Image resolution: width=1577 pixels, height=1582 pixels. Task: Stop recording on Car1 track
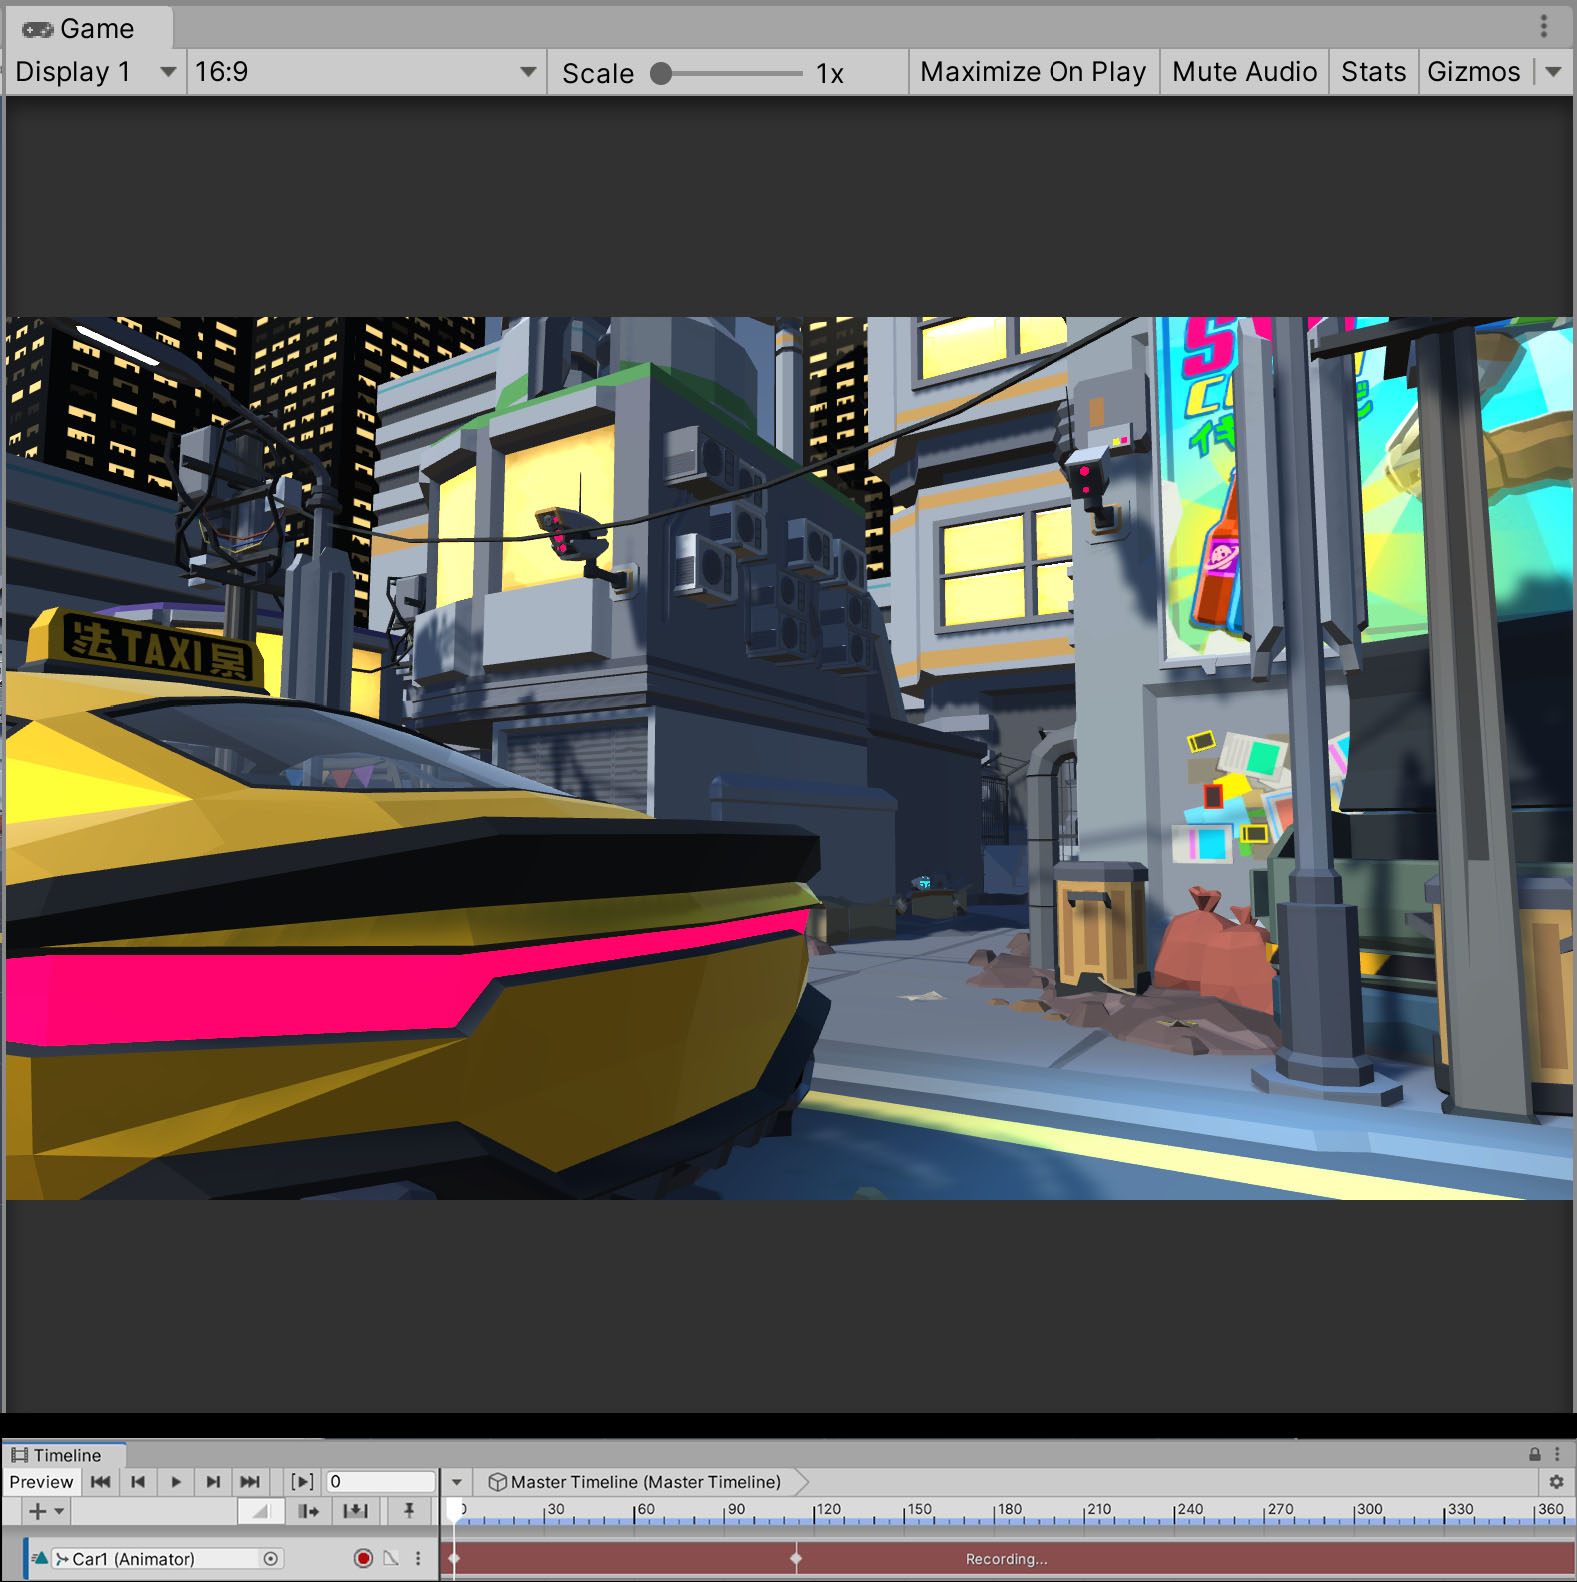tap(363, 1558)
